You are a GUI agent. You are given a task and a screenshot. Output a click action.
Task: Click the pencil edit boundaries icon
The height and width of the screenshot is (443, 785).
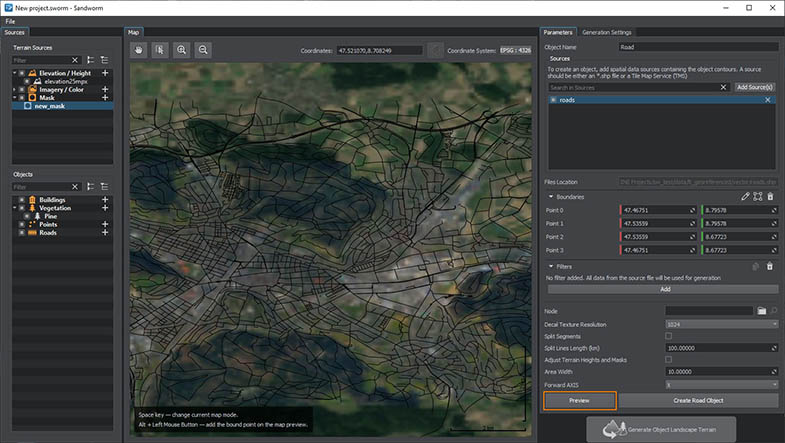click(x=746, y=197)
